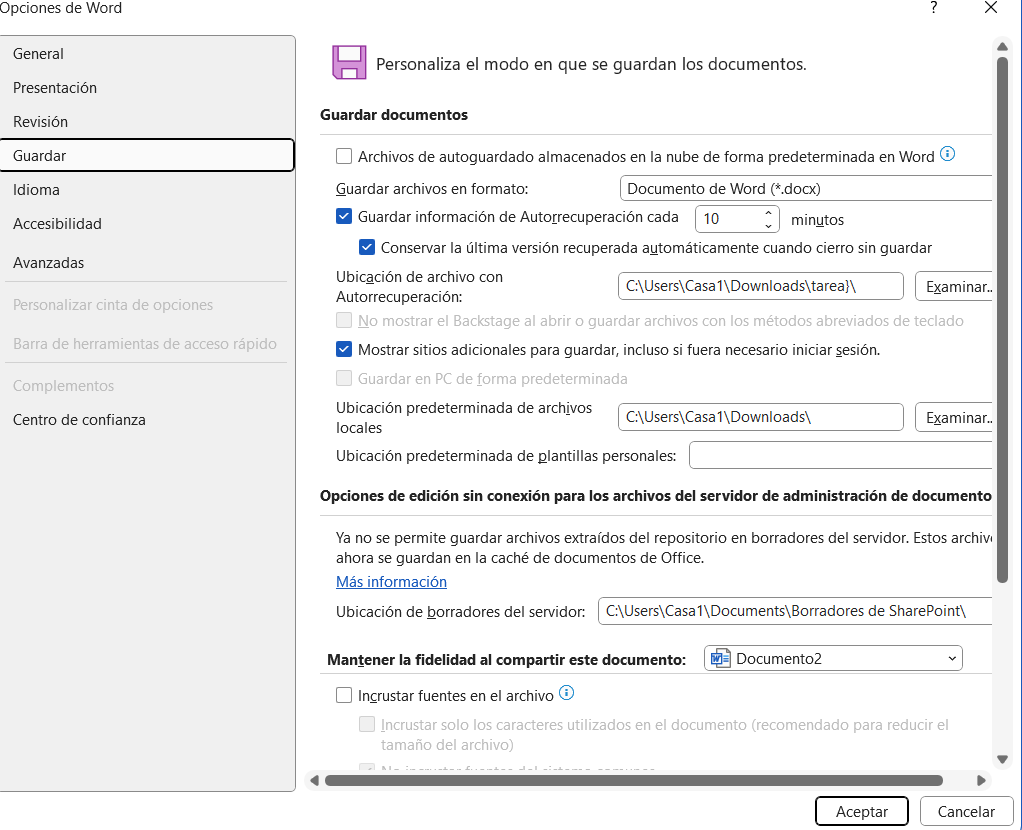Click the help question mark icon
The height and width of the screenshot is (830, 1022).
click(934, 8)
